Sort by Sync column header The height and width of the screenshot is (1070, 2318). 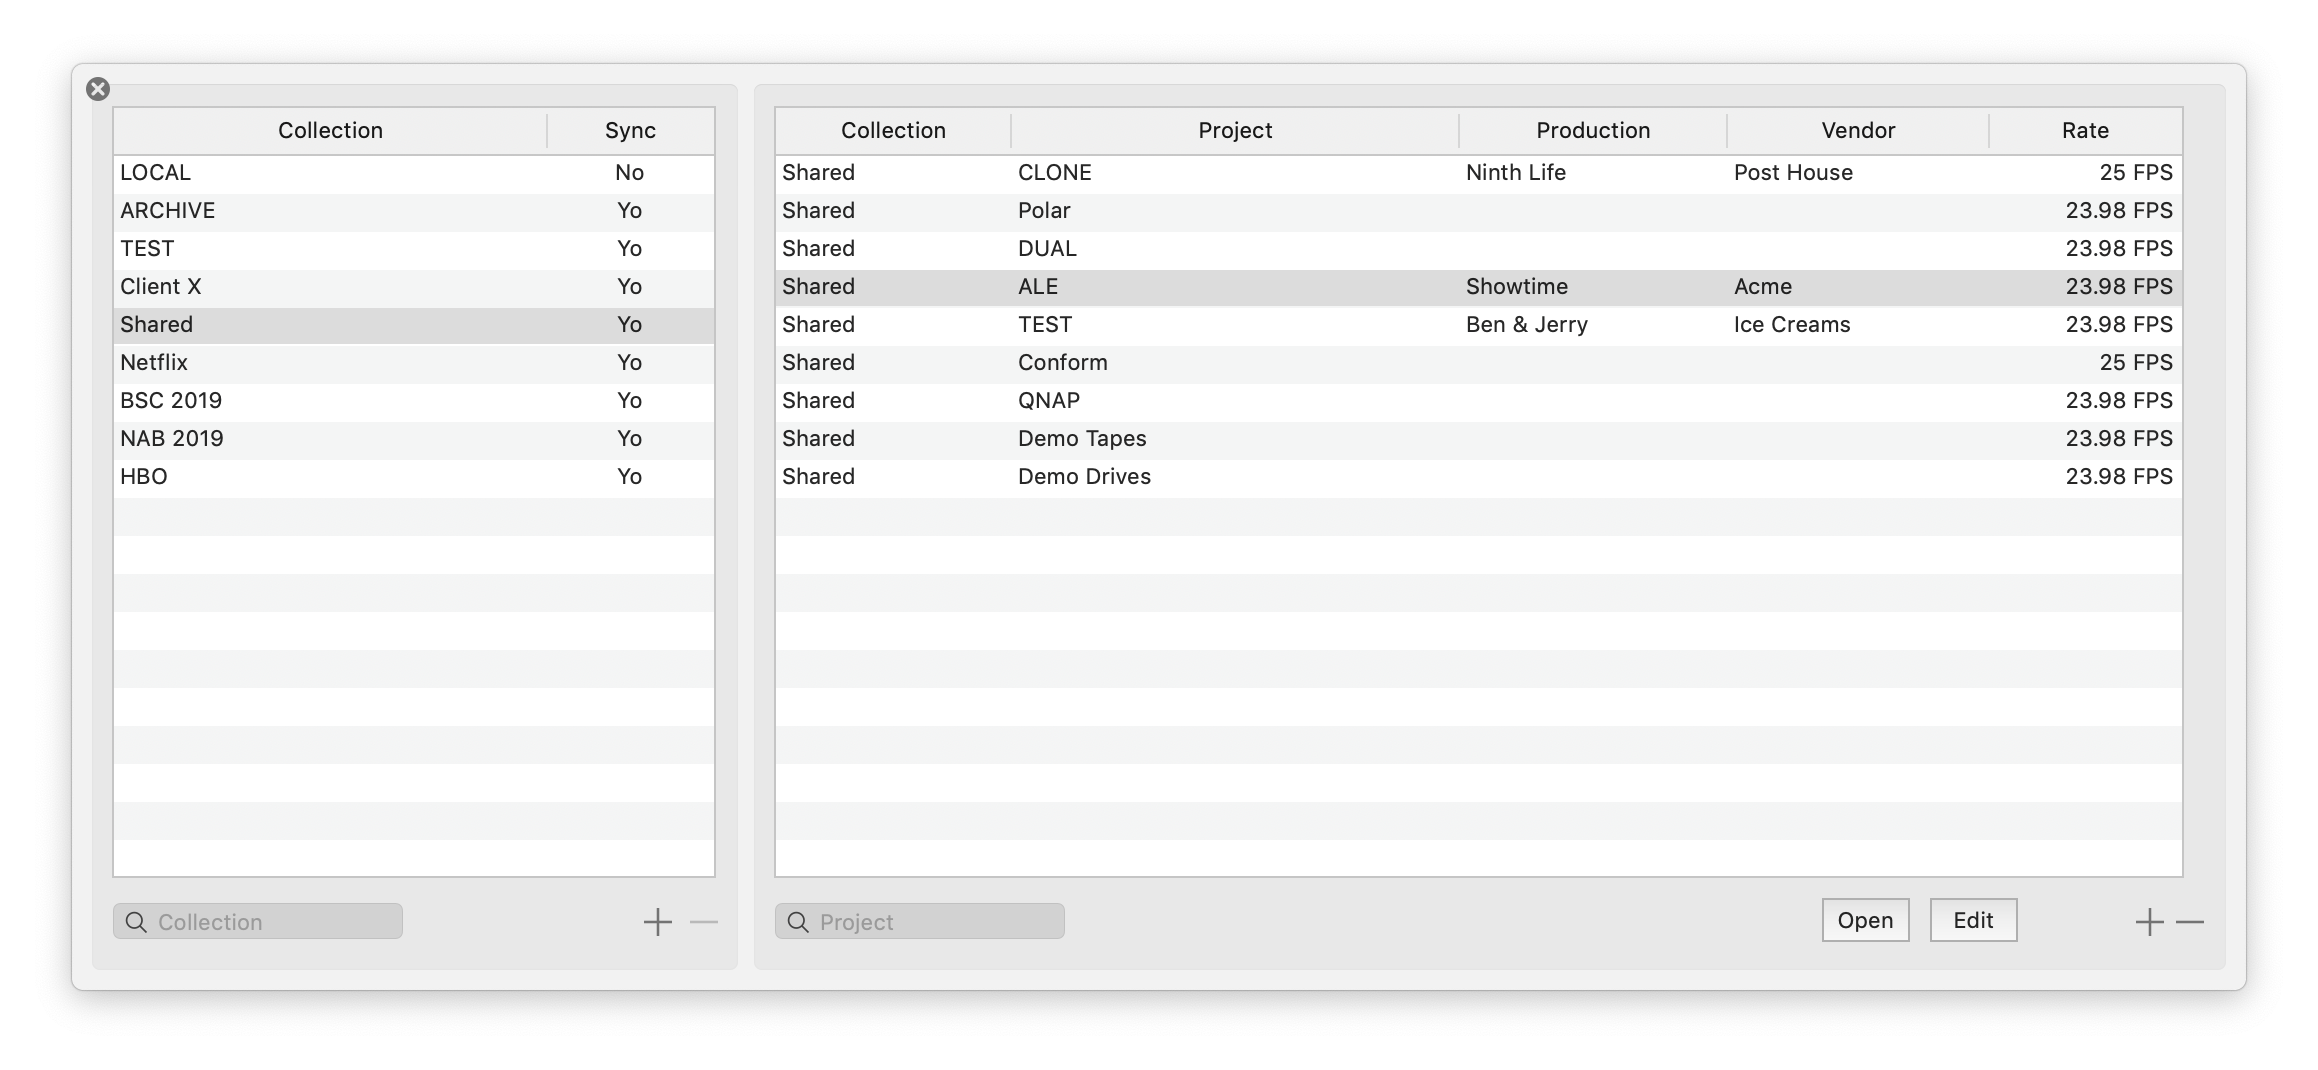point(630,130)
